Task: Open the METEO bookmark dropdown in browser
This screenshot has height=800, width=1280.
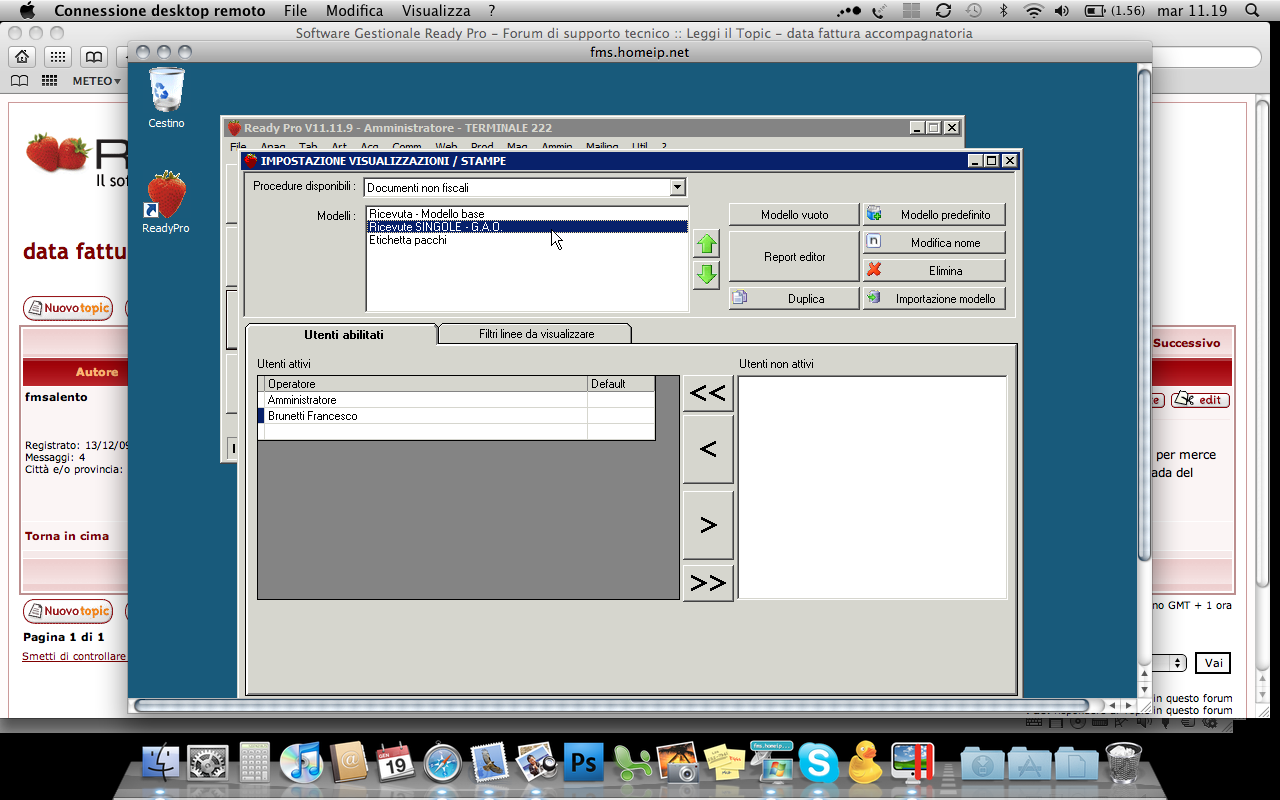Action: 96,81
